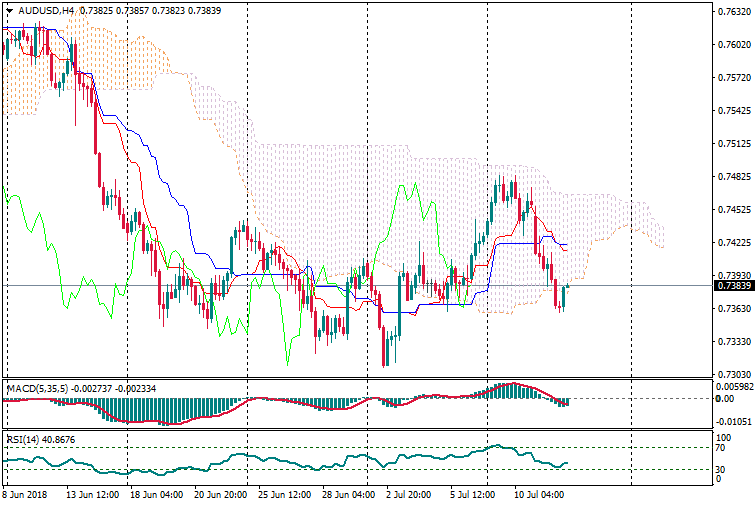The width and height of the screenshot is (755, 506).
Task: Click the 8 Jun 2018 date label
Action: coord(27,494)
